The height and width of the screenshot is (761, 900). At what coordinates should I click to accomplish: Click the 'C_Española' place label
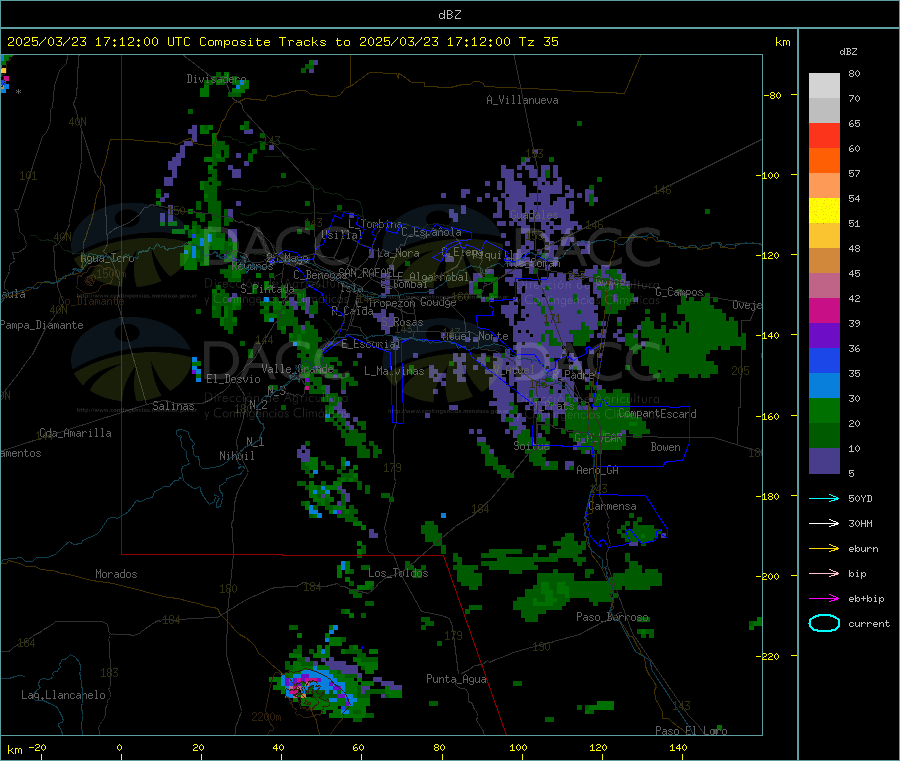click(x=431, y=232)
